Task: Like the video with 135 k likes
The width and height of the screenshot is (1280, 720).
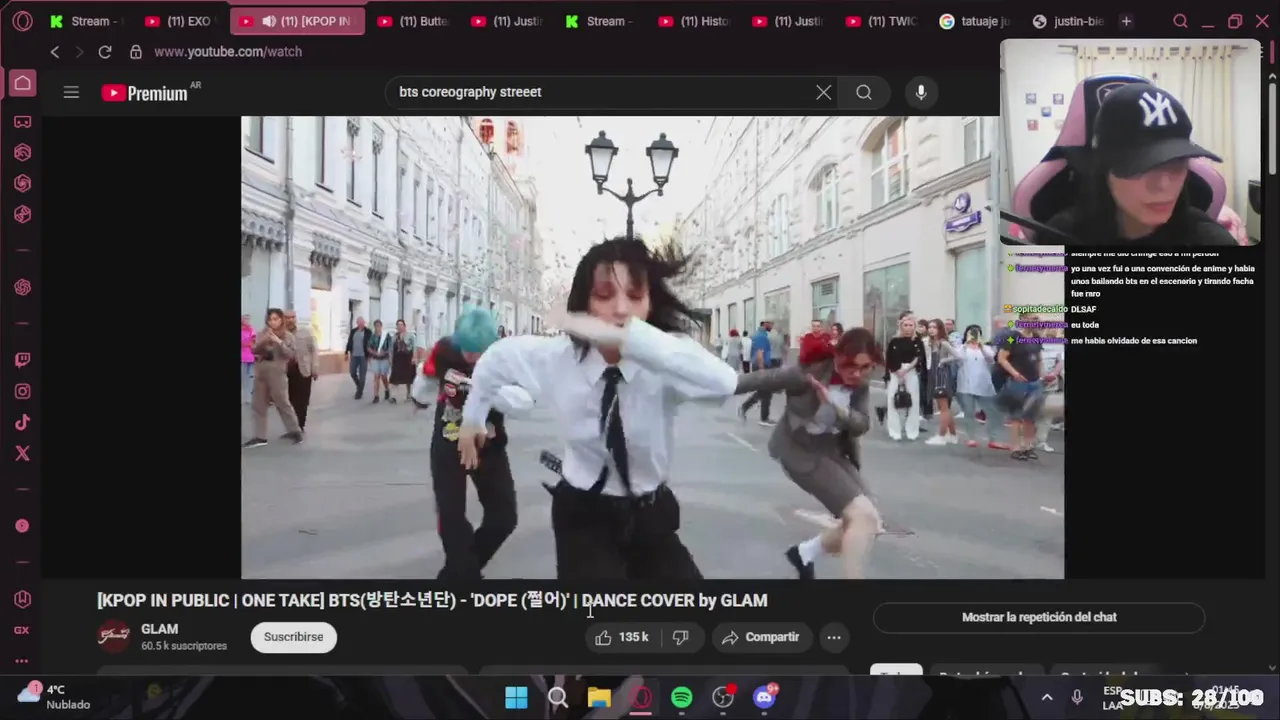Action: 622,637
